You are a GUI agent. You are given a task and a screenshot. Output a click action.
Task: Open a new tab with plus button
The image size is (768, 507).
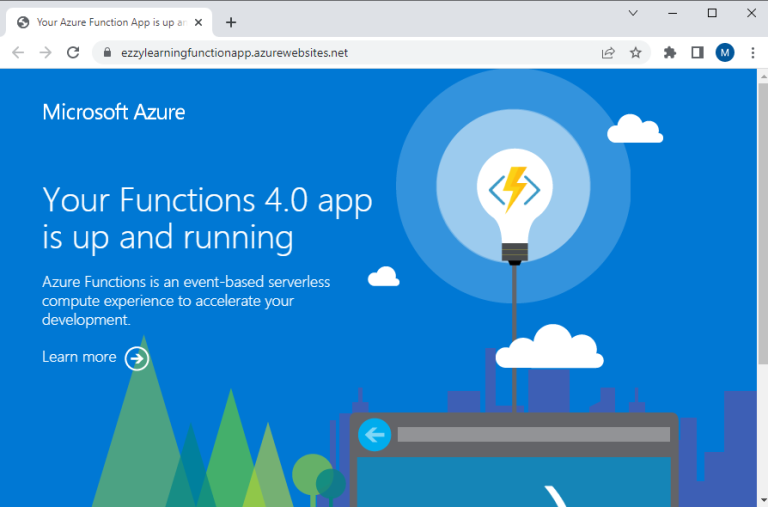click(x=231, y=22)
